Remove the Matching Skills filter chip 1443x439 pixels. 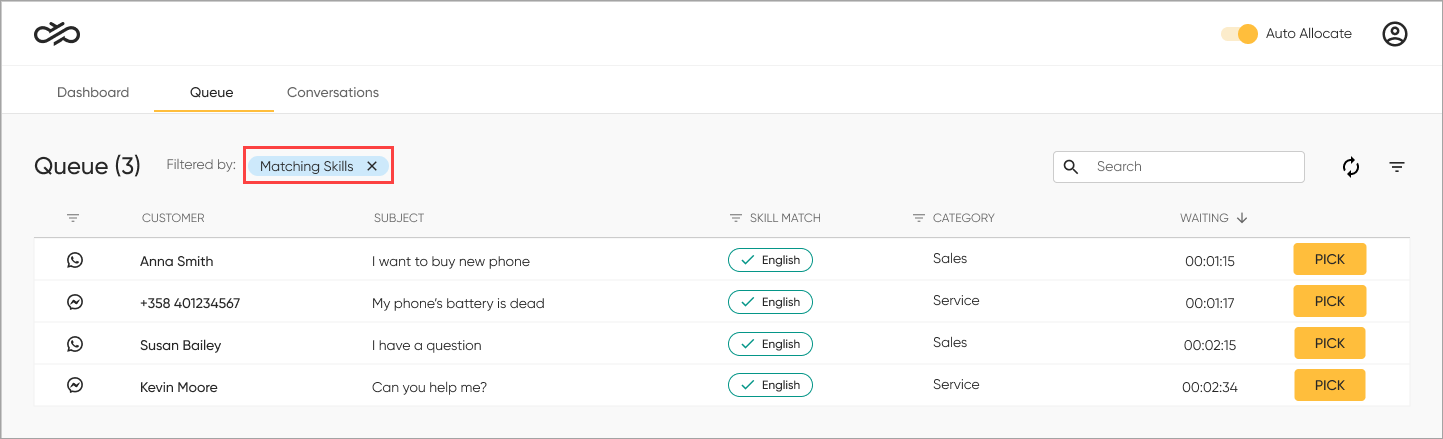pyautogui.click(x=372, y=166)
